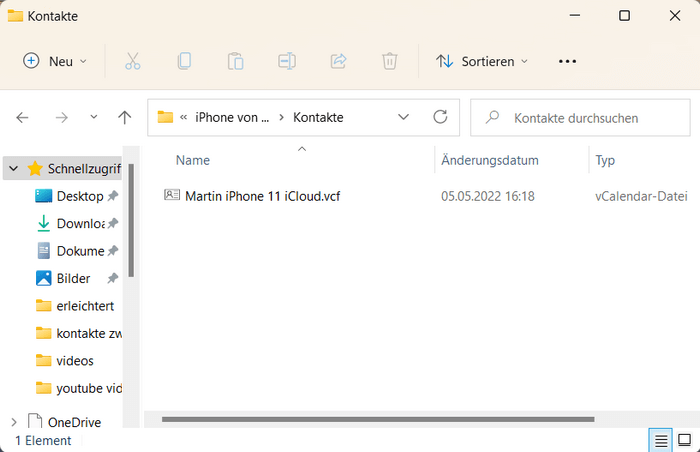Open the Neu (new item) menu
Screen dimensions: 700x452
(55, 61)
